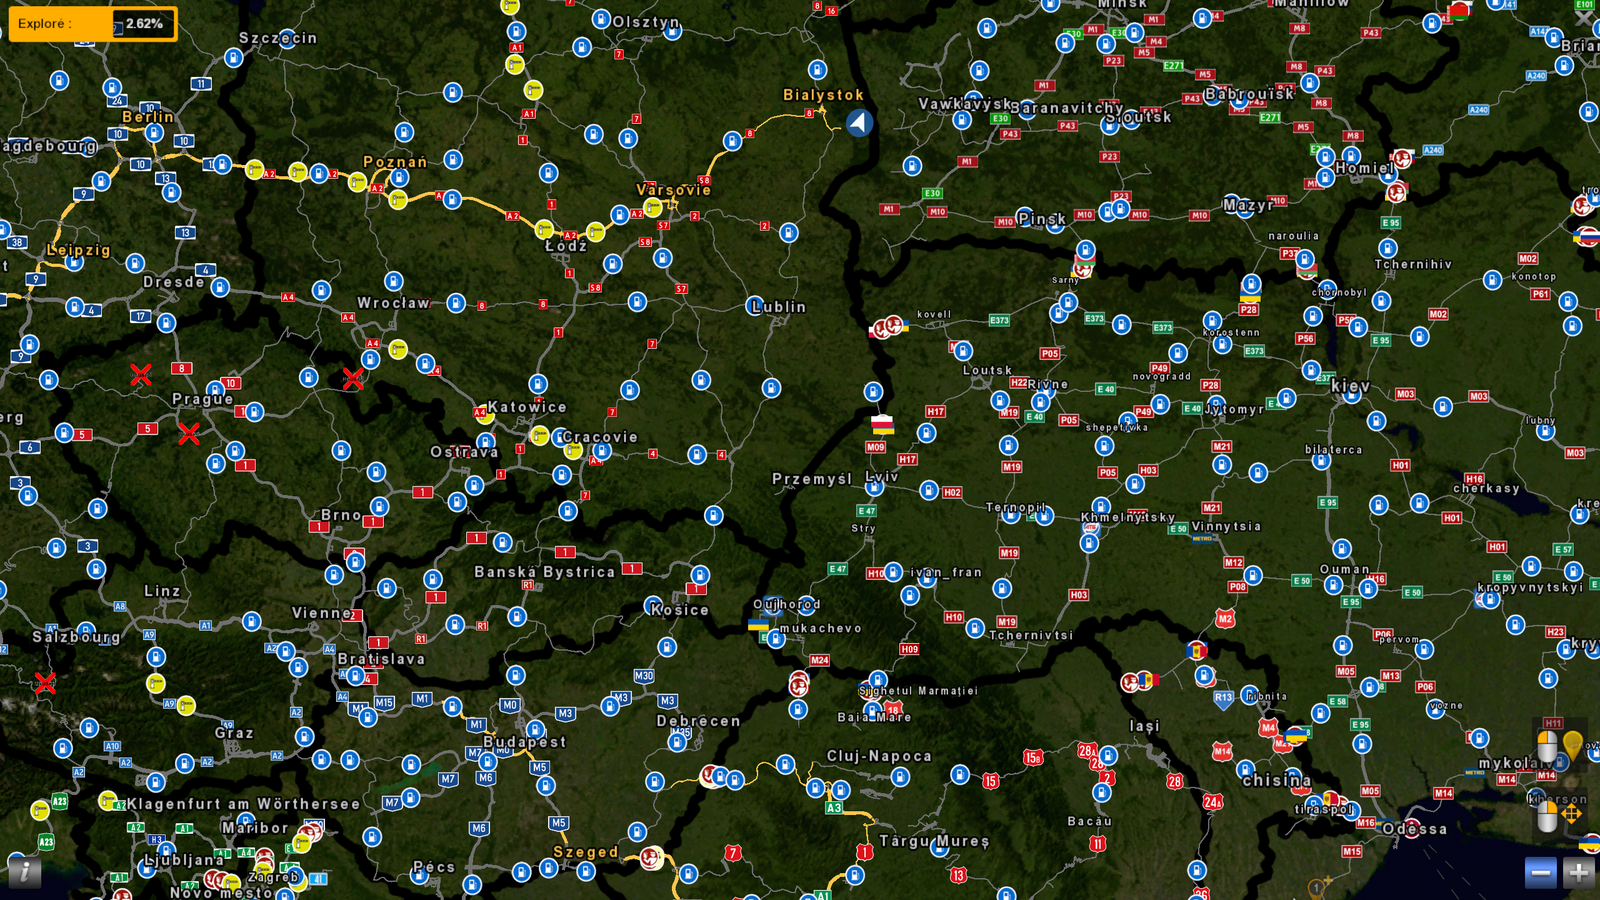Click the Explored percentage progress bar
The image size is (1600, 900).
pyautogui.click(x=93, y=24)
